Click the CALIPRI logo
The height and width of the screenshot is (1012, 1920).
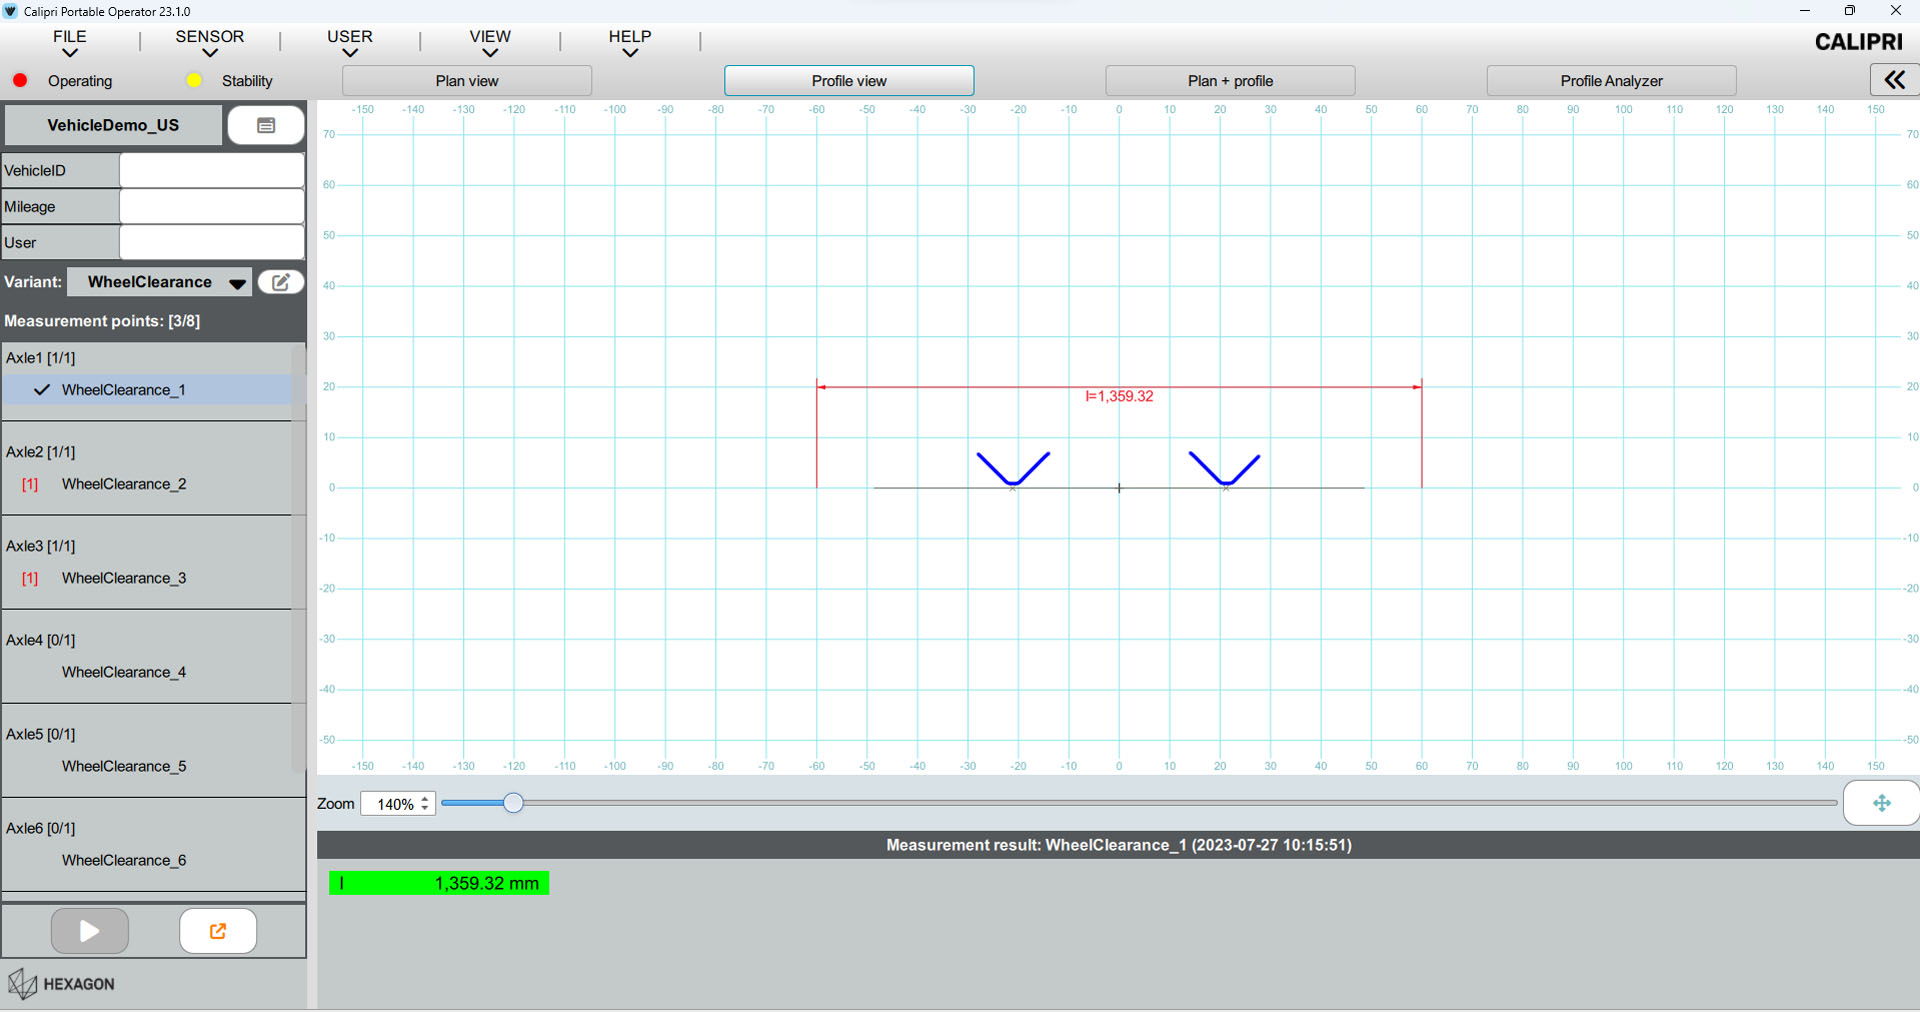point(1859,42)
